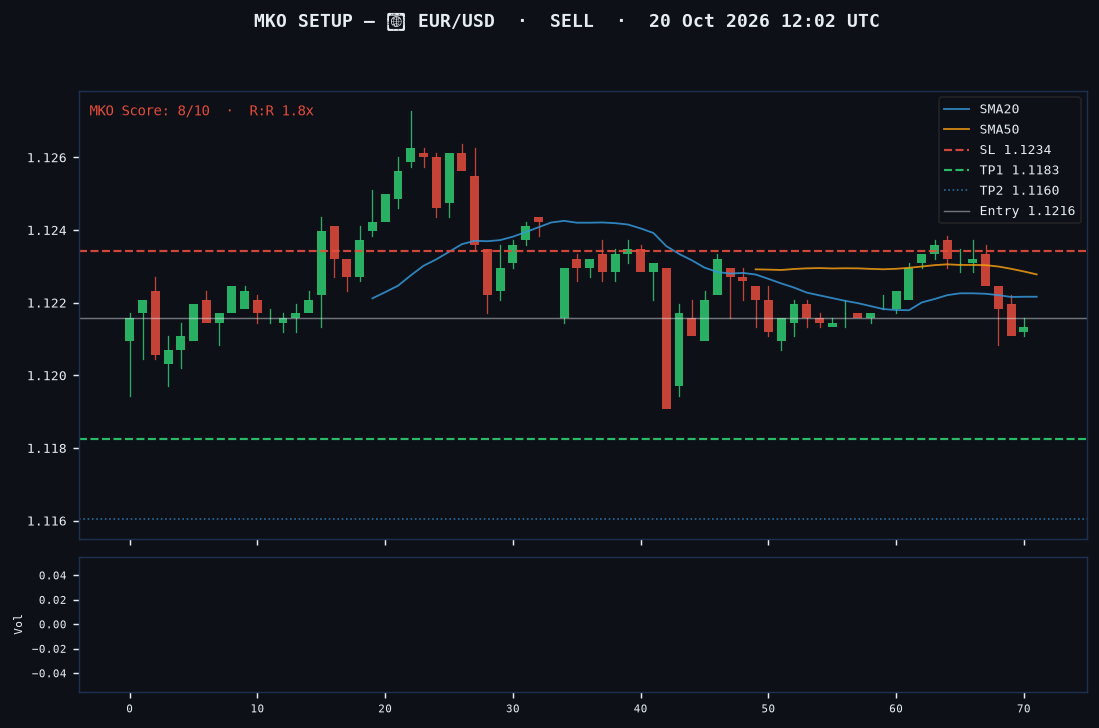1099x728 pixels.
Task: Click the SMA50 legend entry
Action: coord(981,130)
